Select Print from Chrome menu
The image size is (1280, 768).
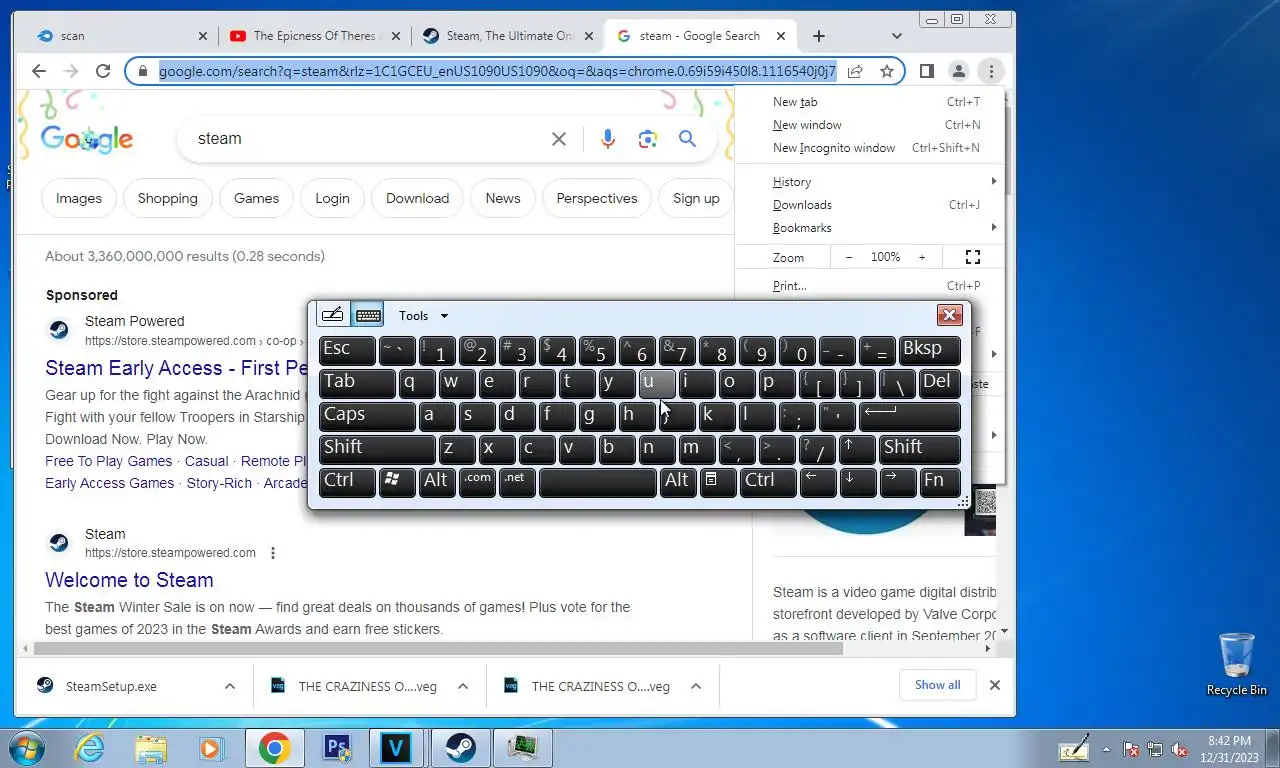[x=869, y=286]
